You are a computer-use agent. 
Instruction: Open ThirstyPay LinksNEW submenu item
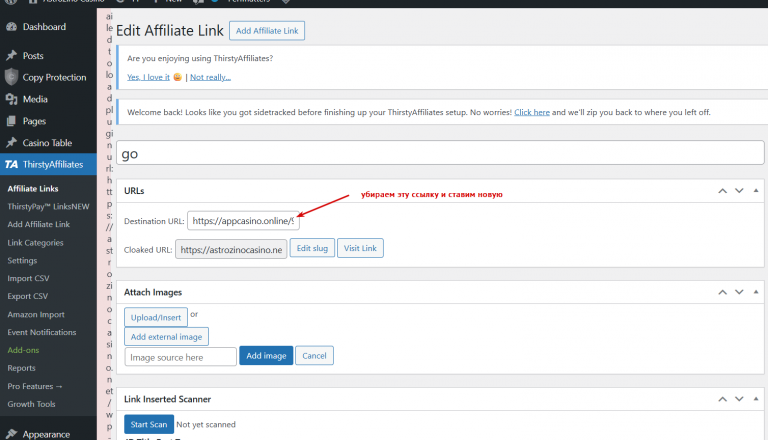click(48, 207)
